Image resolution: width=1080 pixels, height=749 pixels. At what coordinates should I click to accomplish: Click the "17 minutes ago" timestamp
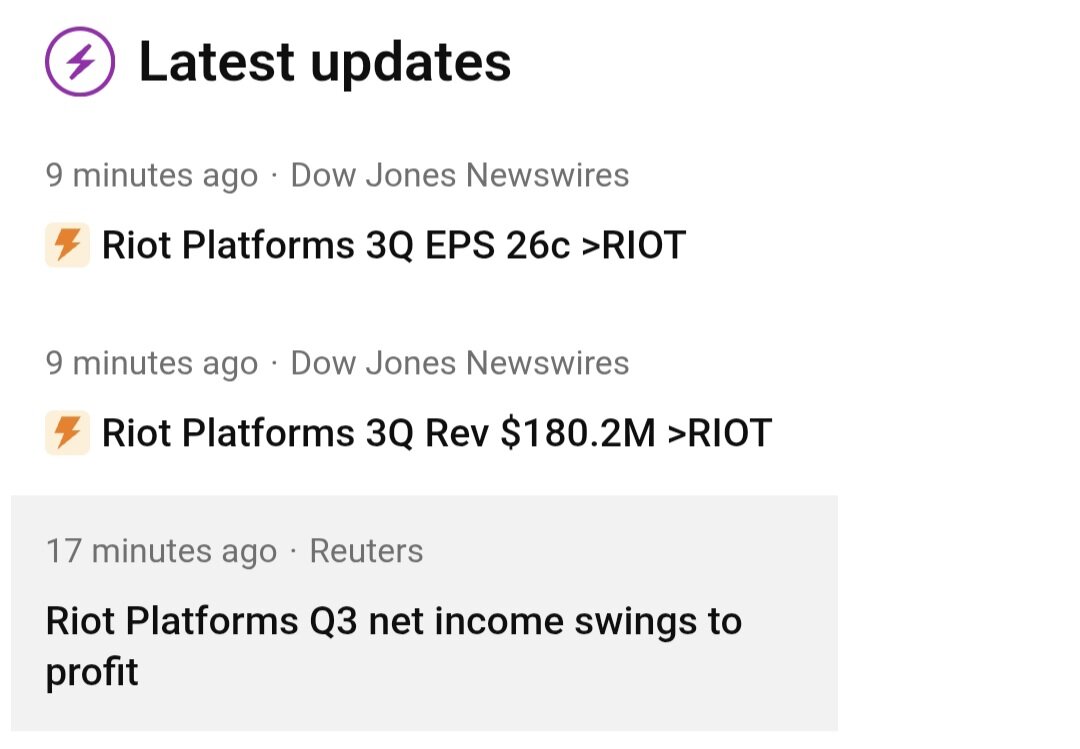click(161, 551)
